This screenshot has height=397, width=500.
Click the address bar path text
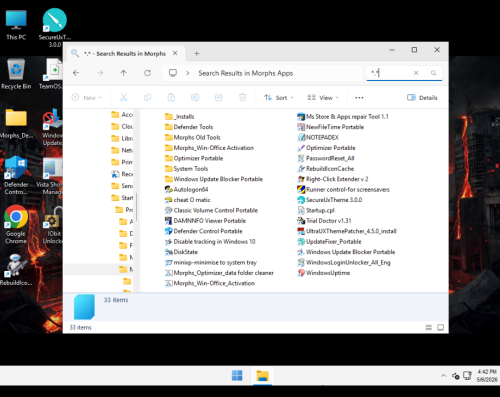pos(246,73)
